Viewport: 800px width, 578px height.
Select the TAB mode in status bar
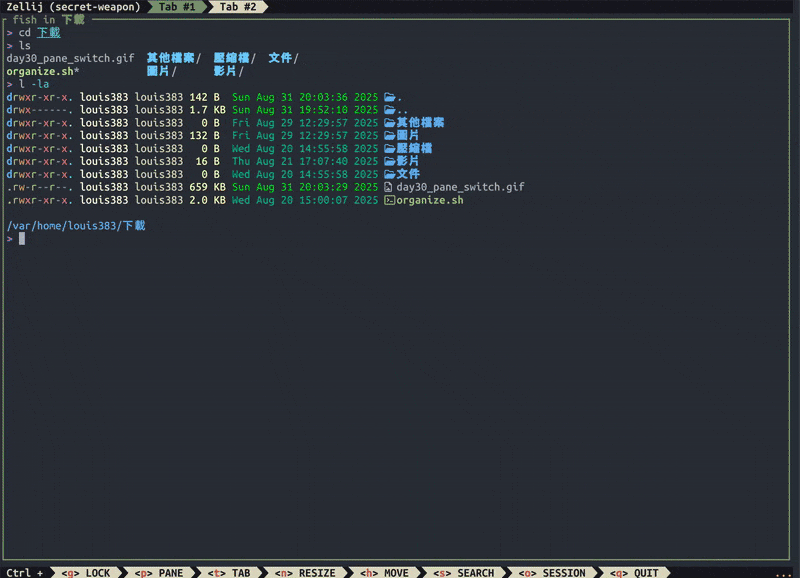pos(229,572)
